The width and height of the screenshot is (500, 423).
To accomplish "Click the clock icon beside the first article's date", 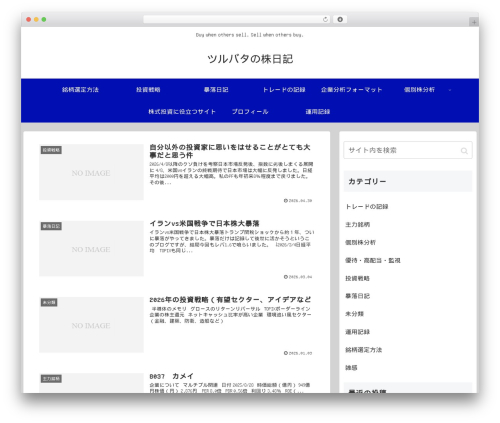I will [x=286, y=201].
